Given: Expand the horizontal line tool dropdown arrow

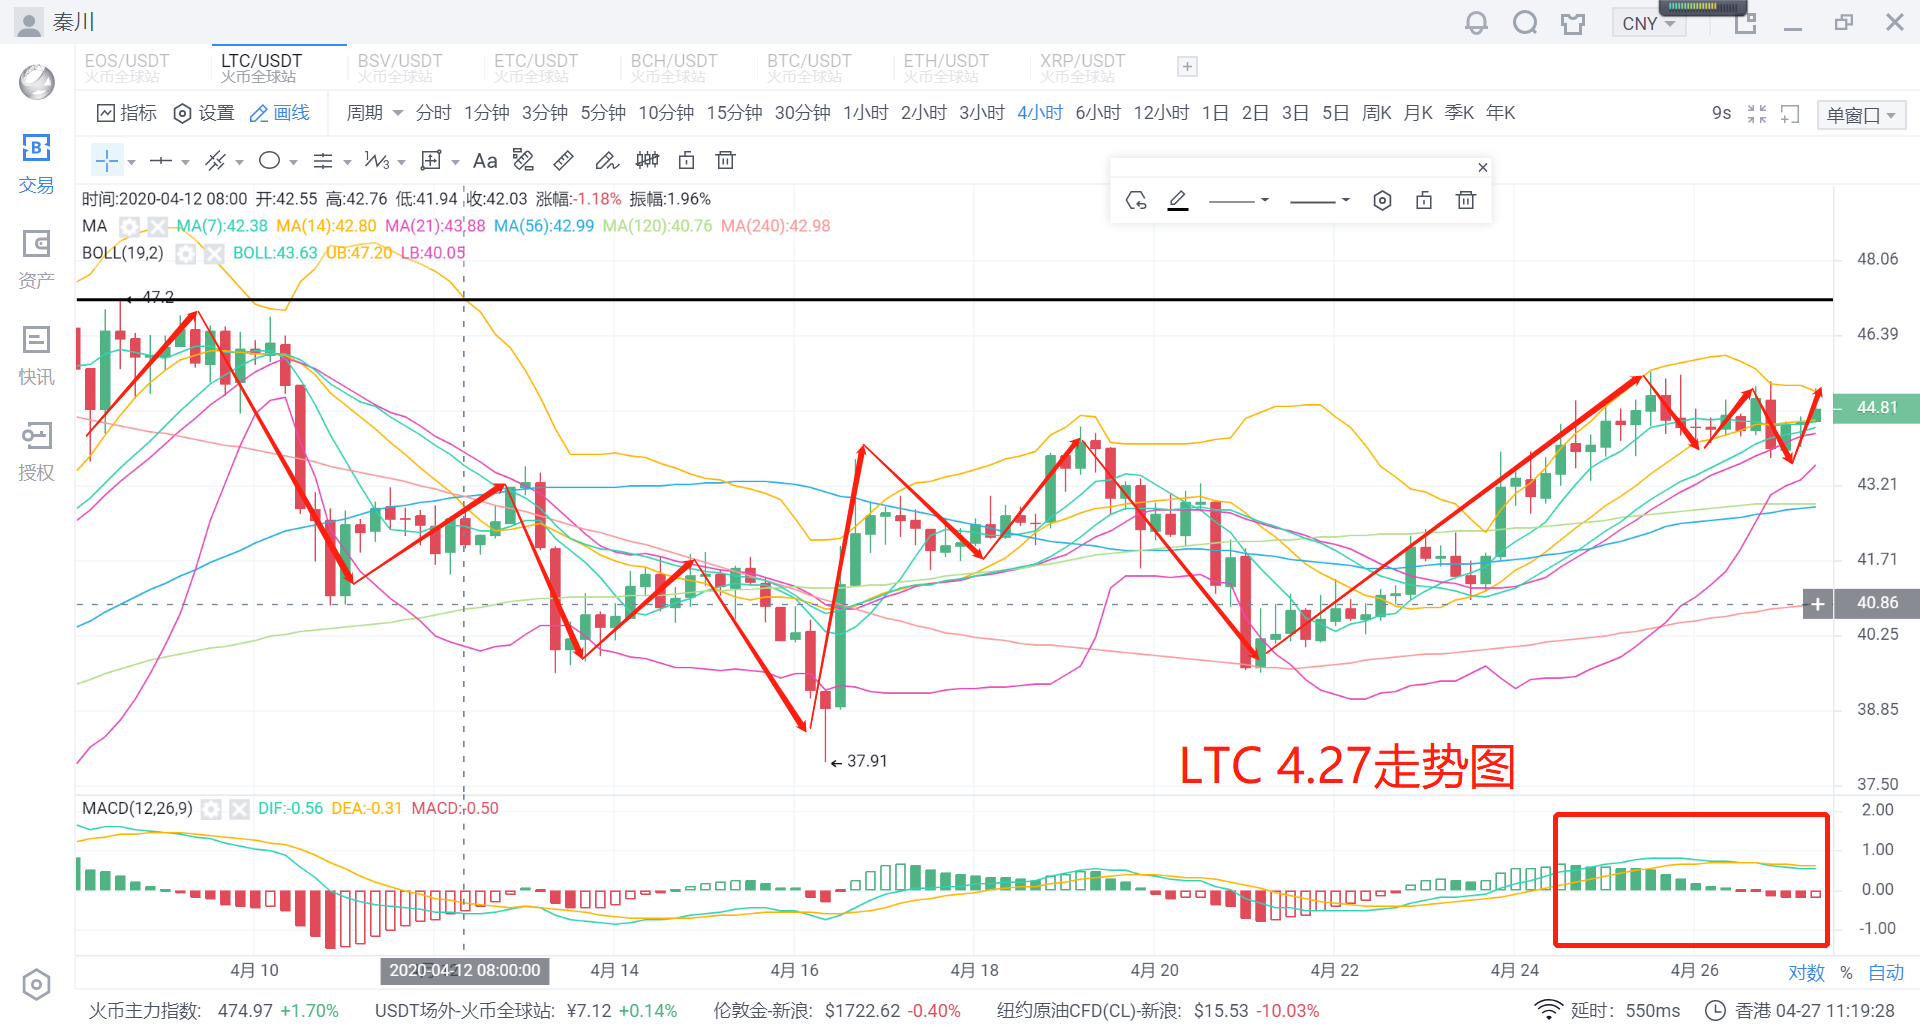Looking at the screenshot, I should point(185,162).
